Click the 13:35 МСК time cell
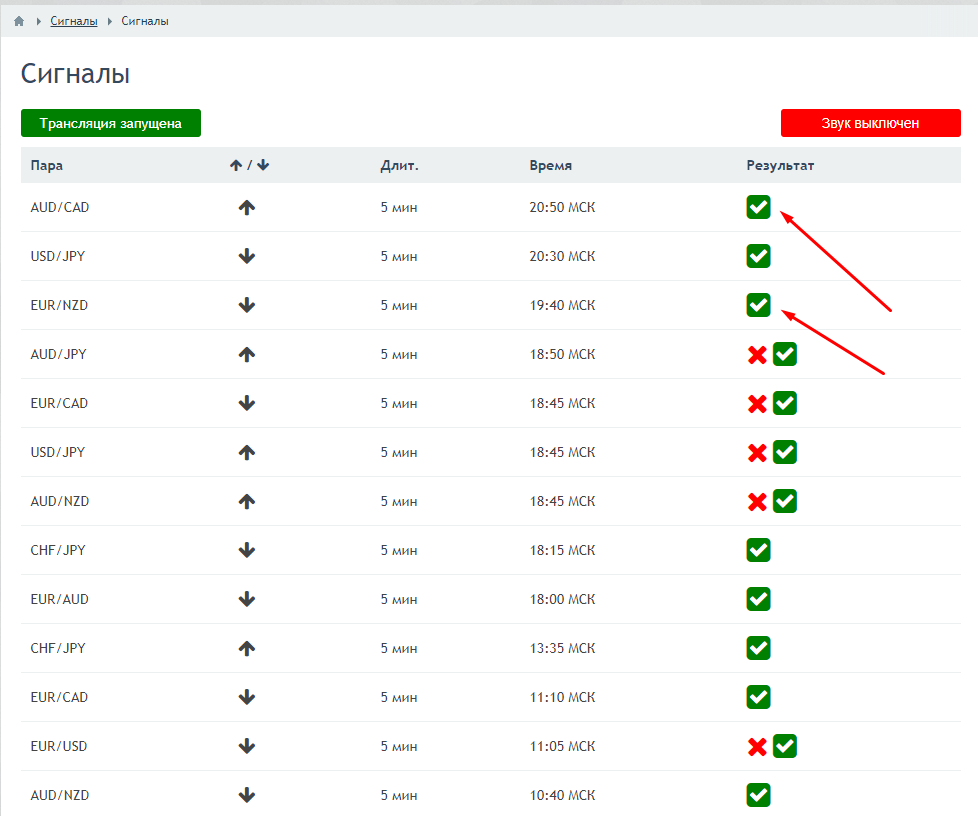 coord(562,648)
